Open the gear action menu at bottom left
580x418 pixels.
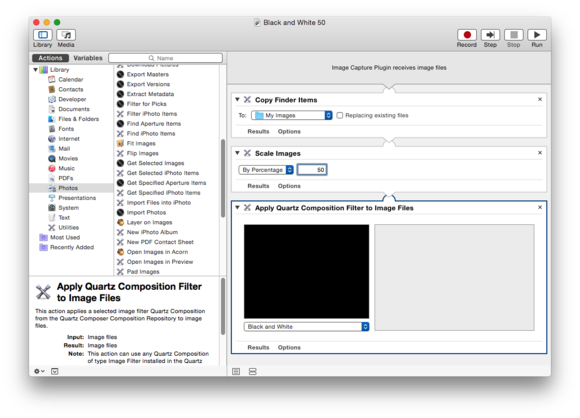coord(39,371)
